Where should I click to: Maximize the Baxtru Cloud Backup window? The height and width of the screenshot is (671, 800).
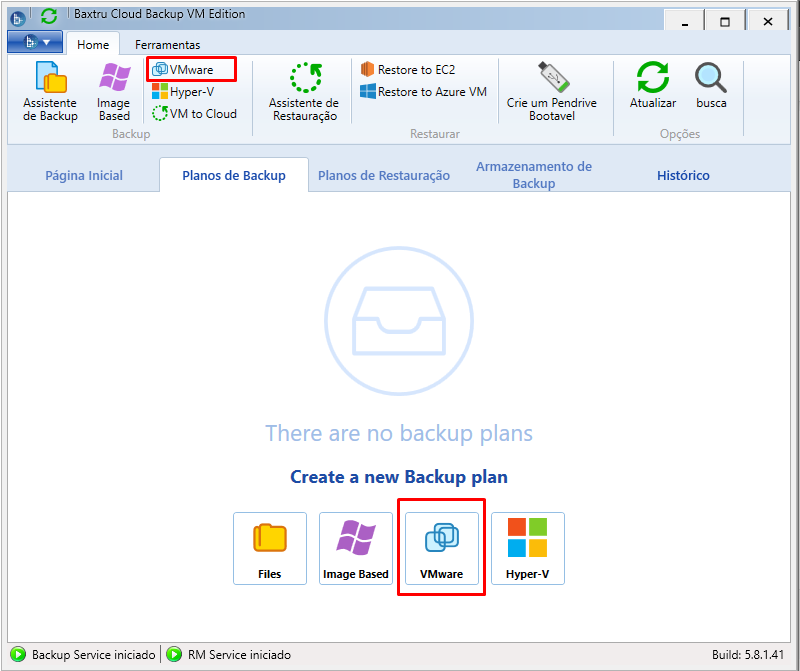[x=724, y=21]
